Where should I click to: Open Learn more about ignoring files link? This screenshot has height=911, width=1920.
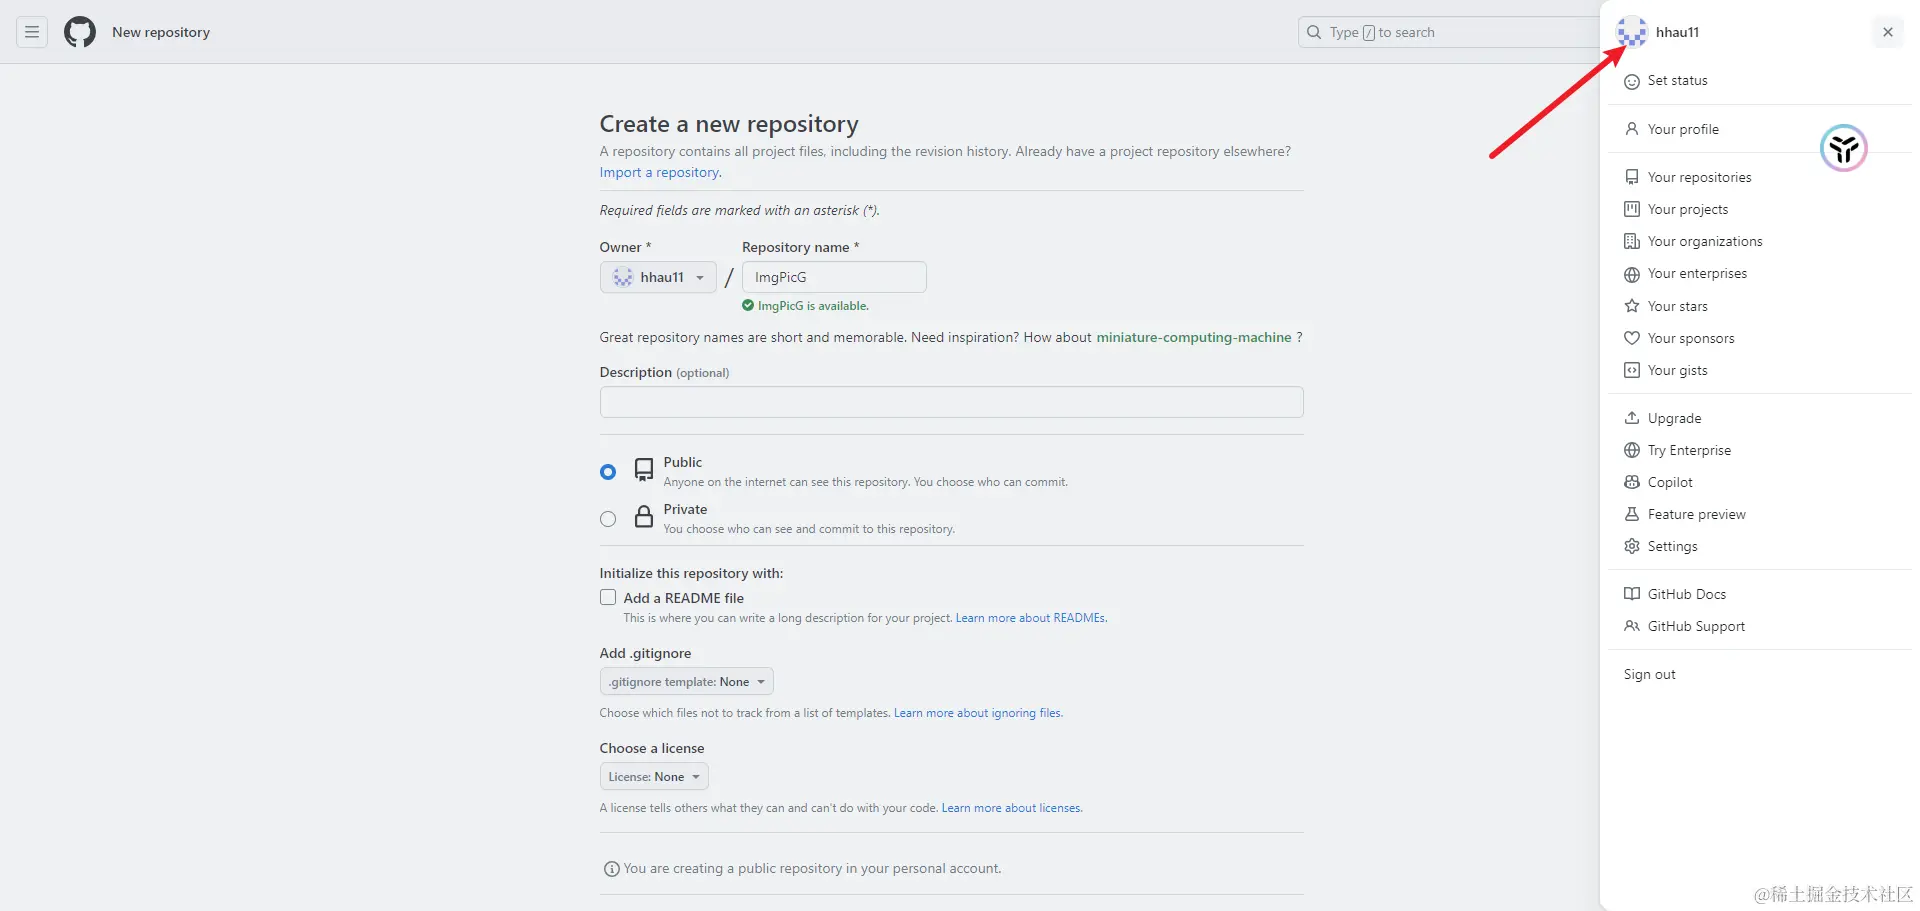click(x=978, y=713)
